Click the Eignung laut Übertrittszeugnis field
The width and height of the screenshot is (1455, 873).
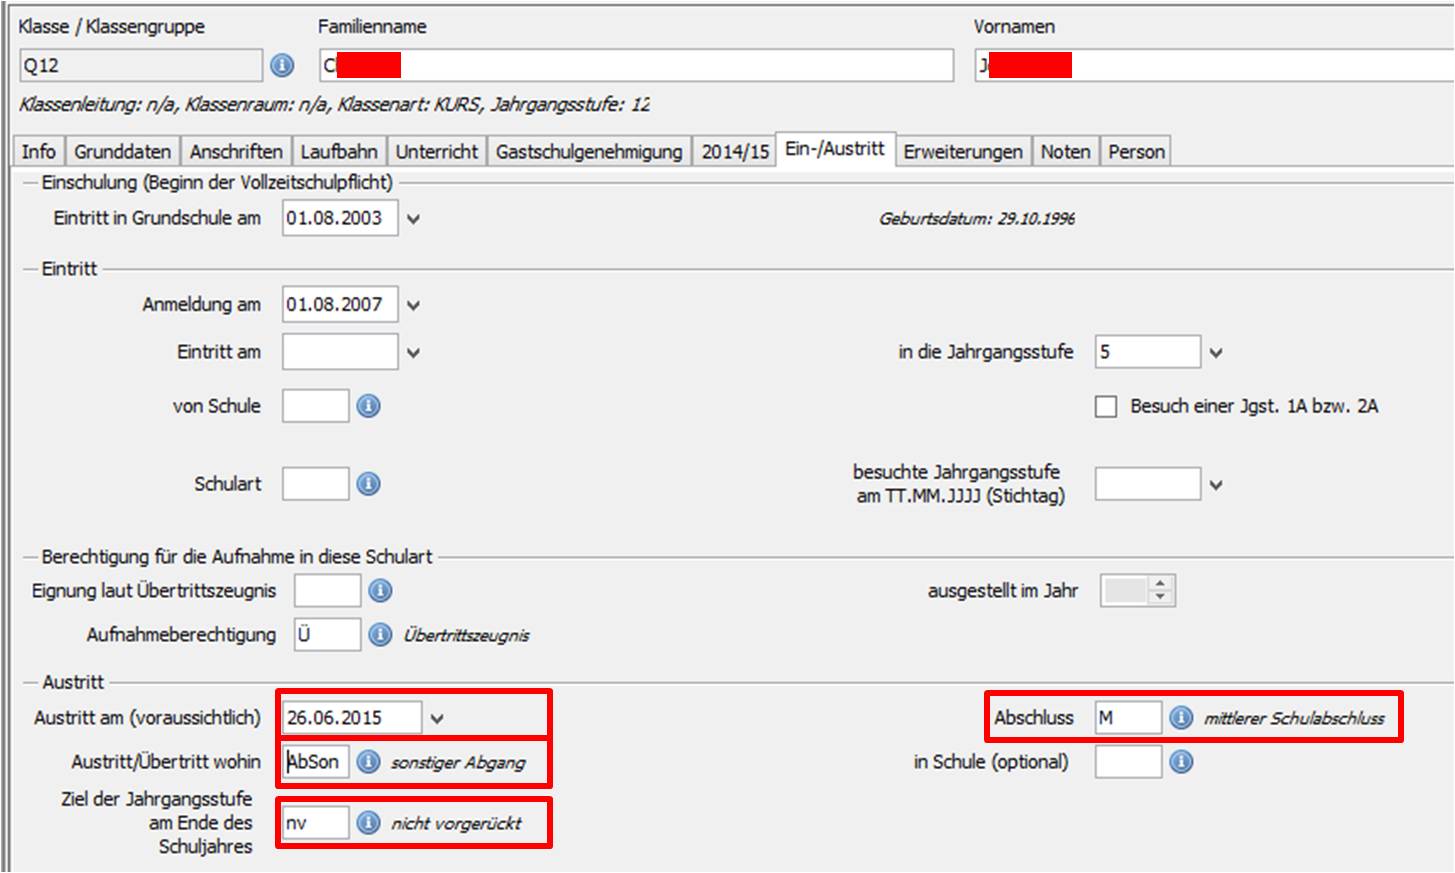click(x=328, y=591)
